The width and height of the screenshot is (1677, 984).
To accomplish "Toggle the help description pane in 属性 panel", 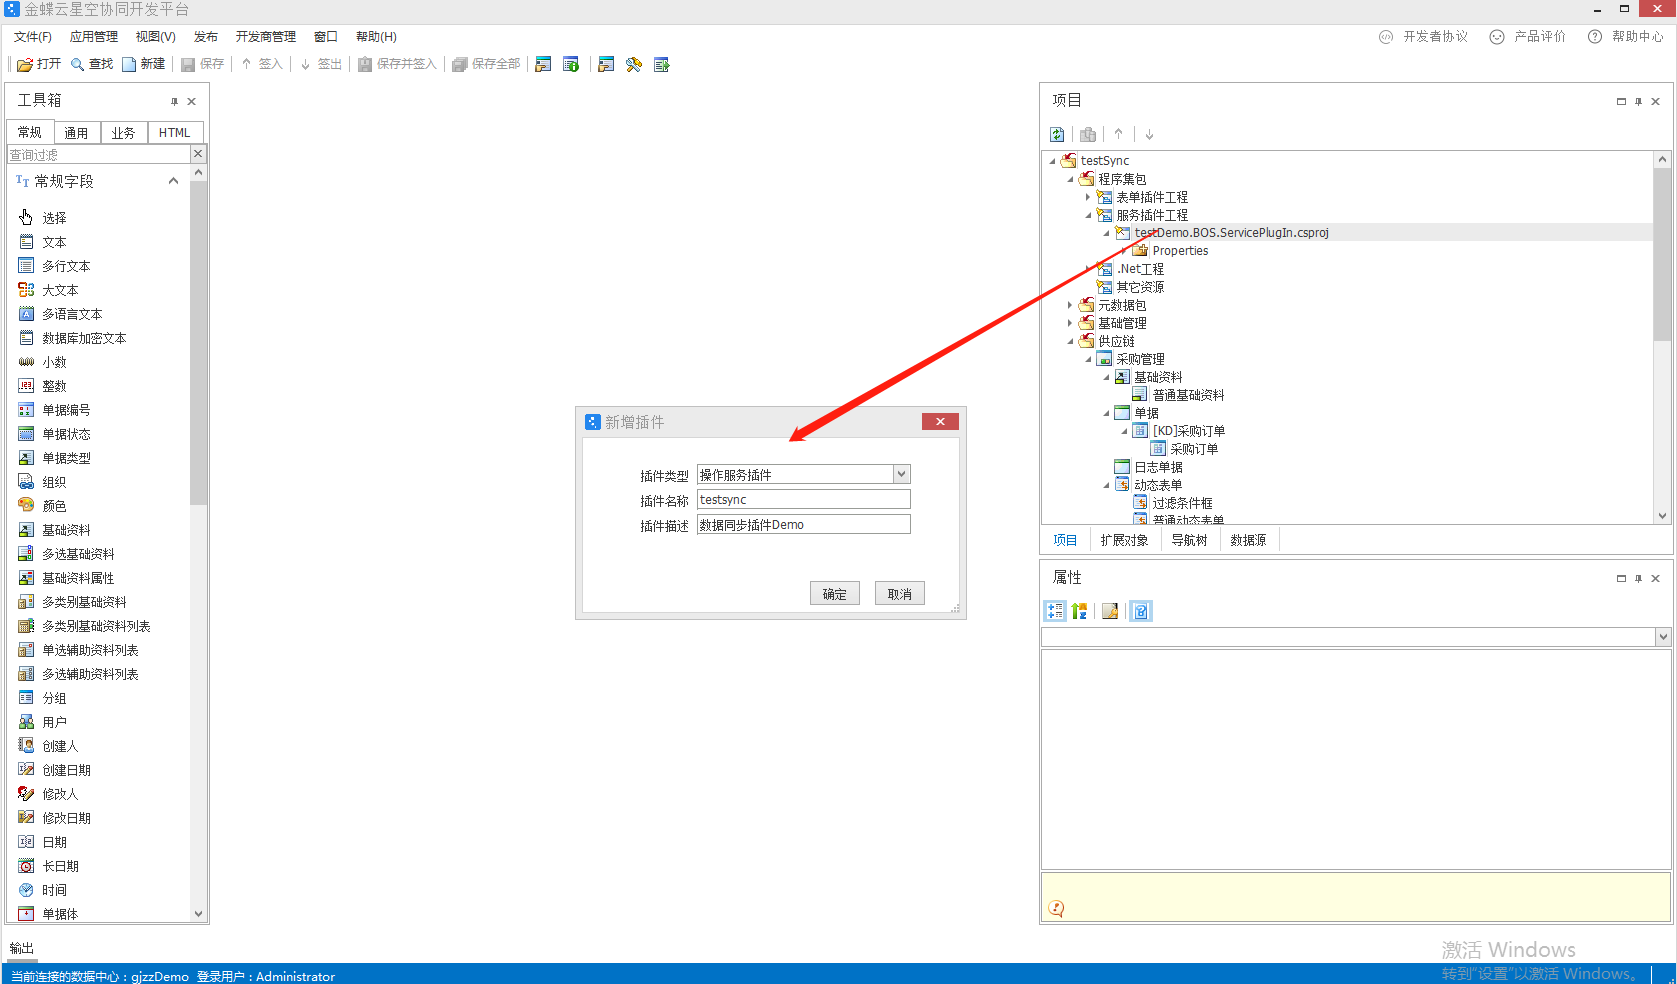I will point(1141,611).
